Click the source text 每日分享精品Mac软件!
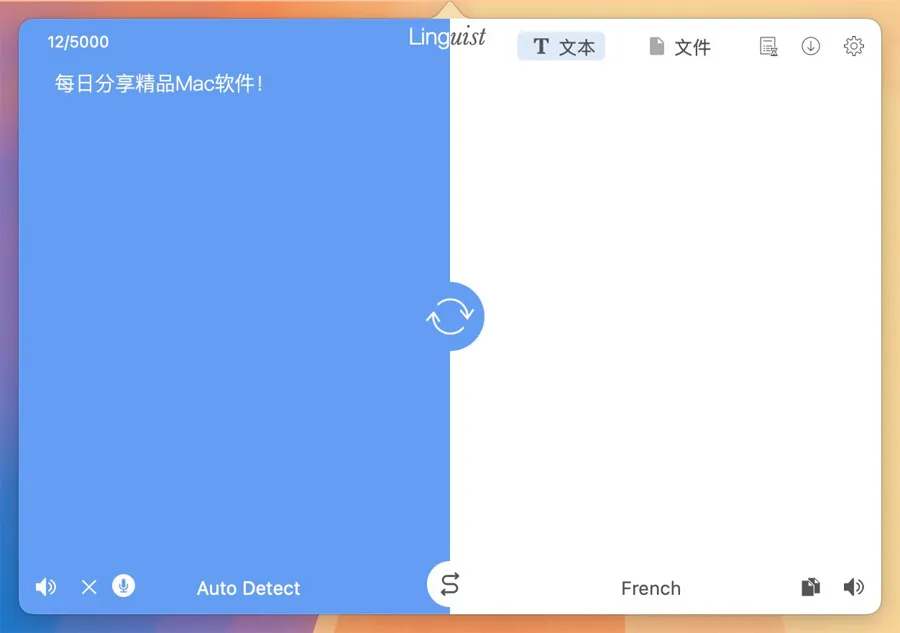Image resolution: width=900 pixels, height=633 pixels. coord(159,84)
